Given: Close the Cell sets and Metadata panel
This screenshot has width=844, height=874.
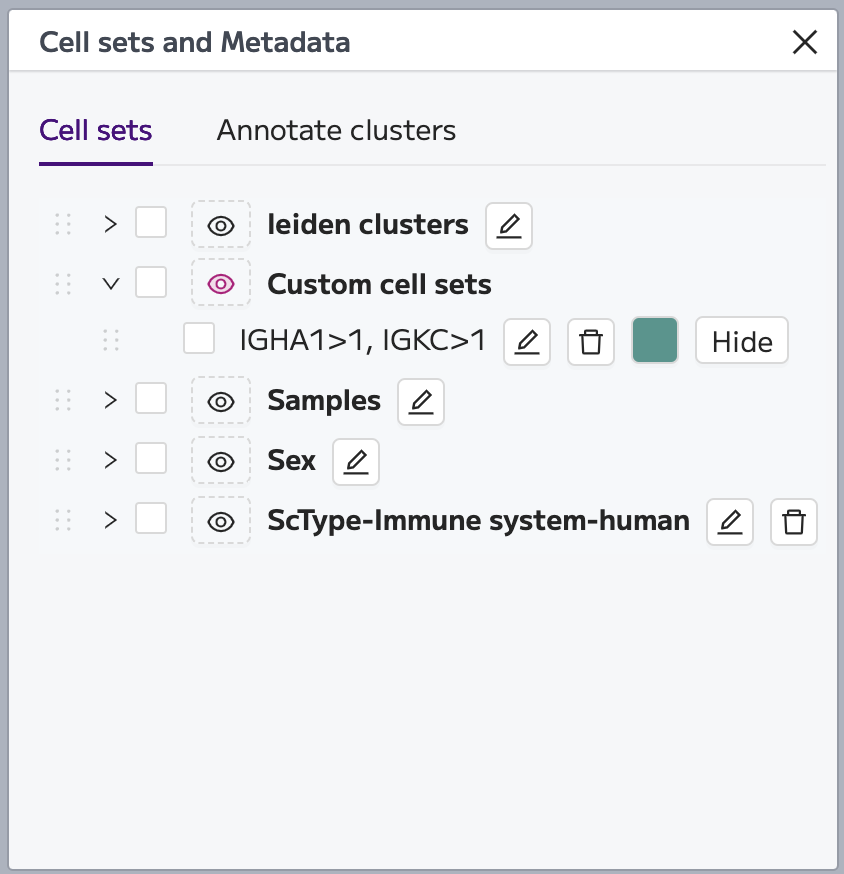Looking at the screenshot, I should point(805,42).
